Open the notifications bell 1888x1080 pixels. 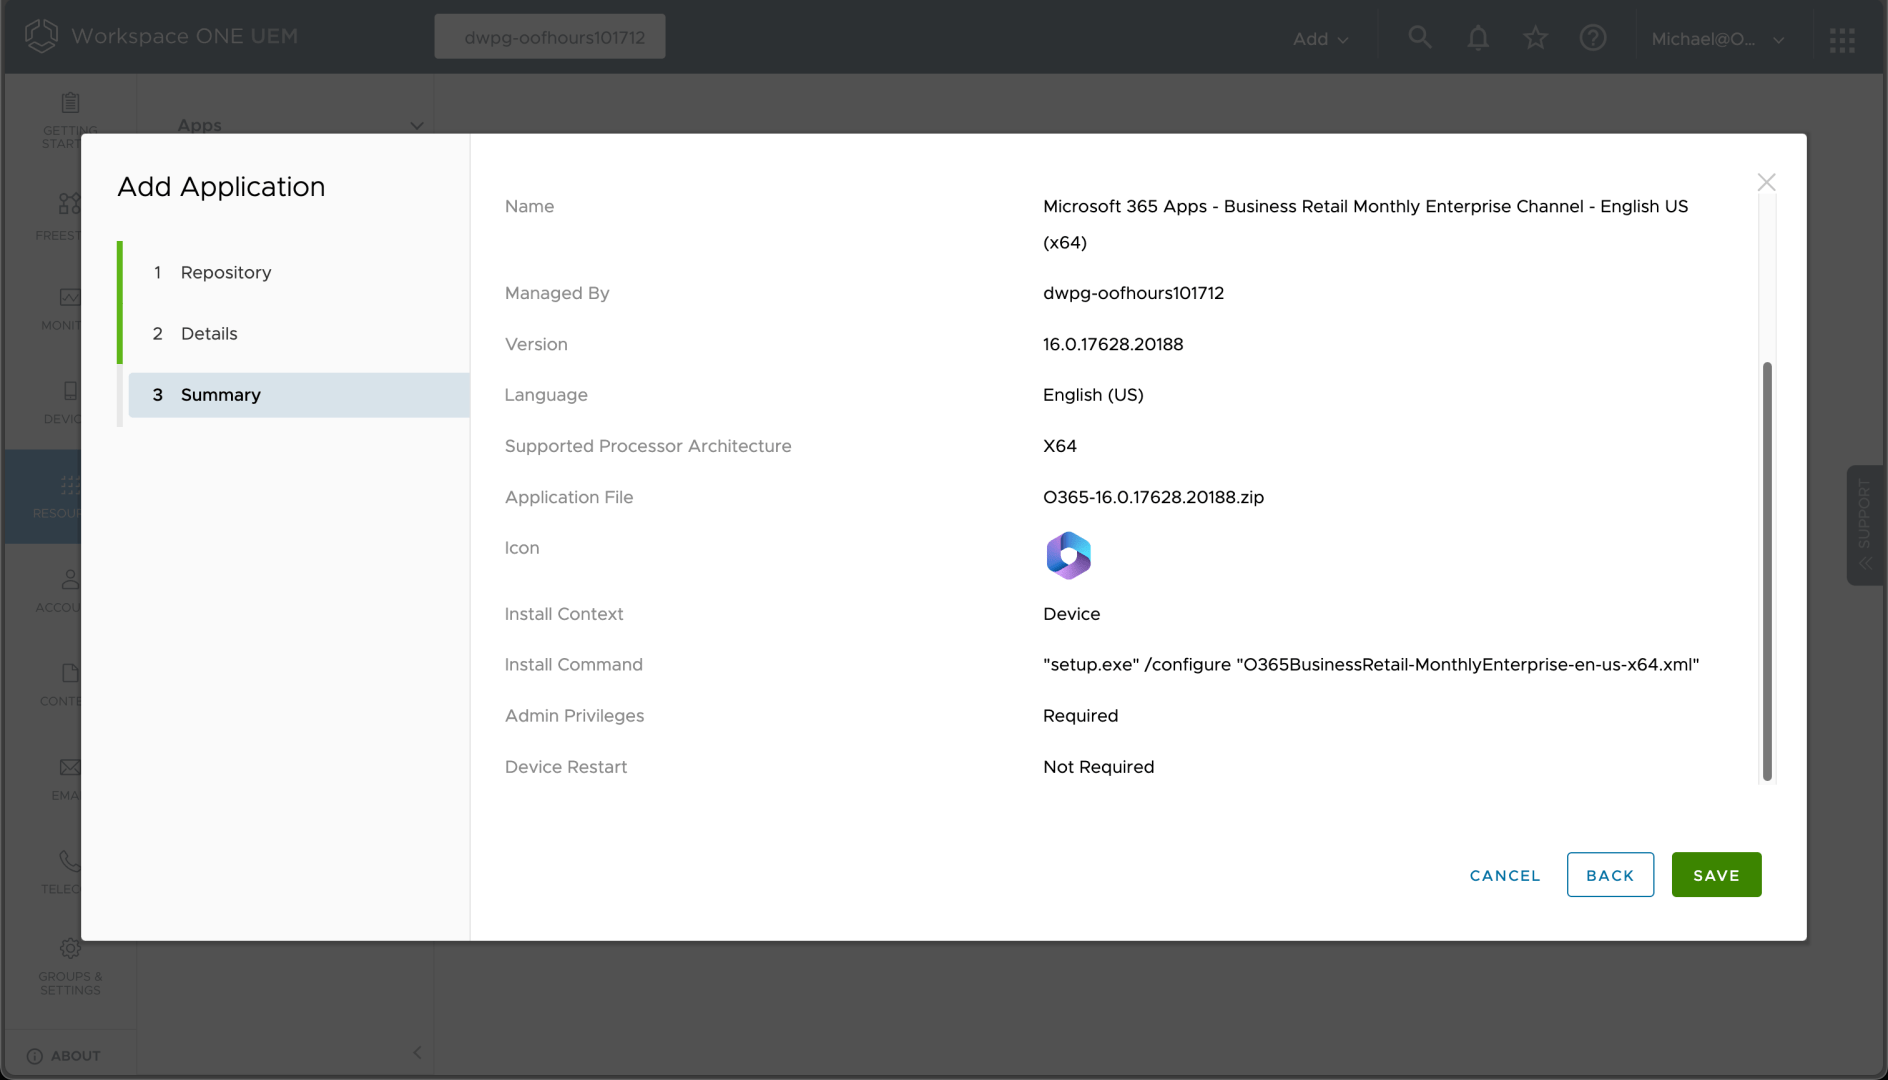pos(1477,38)
